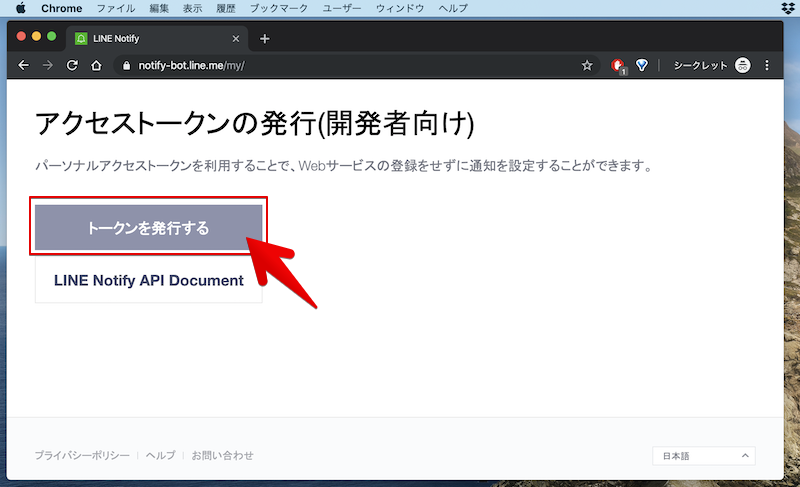Click the blue diamond extension icon
The width and height of the screenshot is (800, 487).
pos(642,65)
